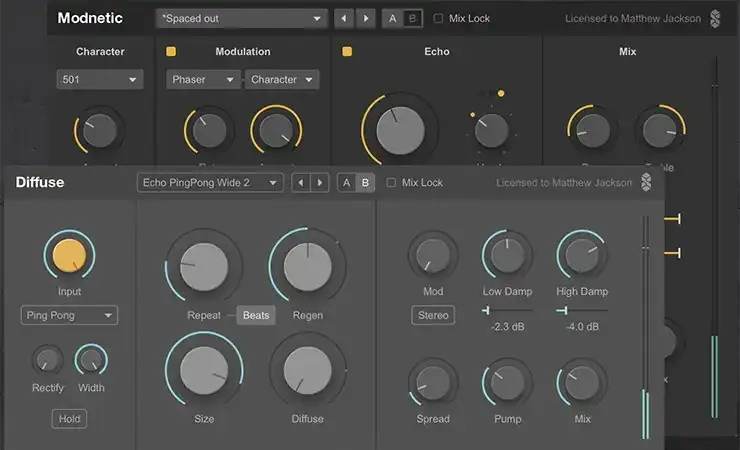Click the Diffuse brand logo icon
740x450 pixels.
click(x=646, y=182)
